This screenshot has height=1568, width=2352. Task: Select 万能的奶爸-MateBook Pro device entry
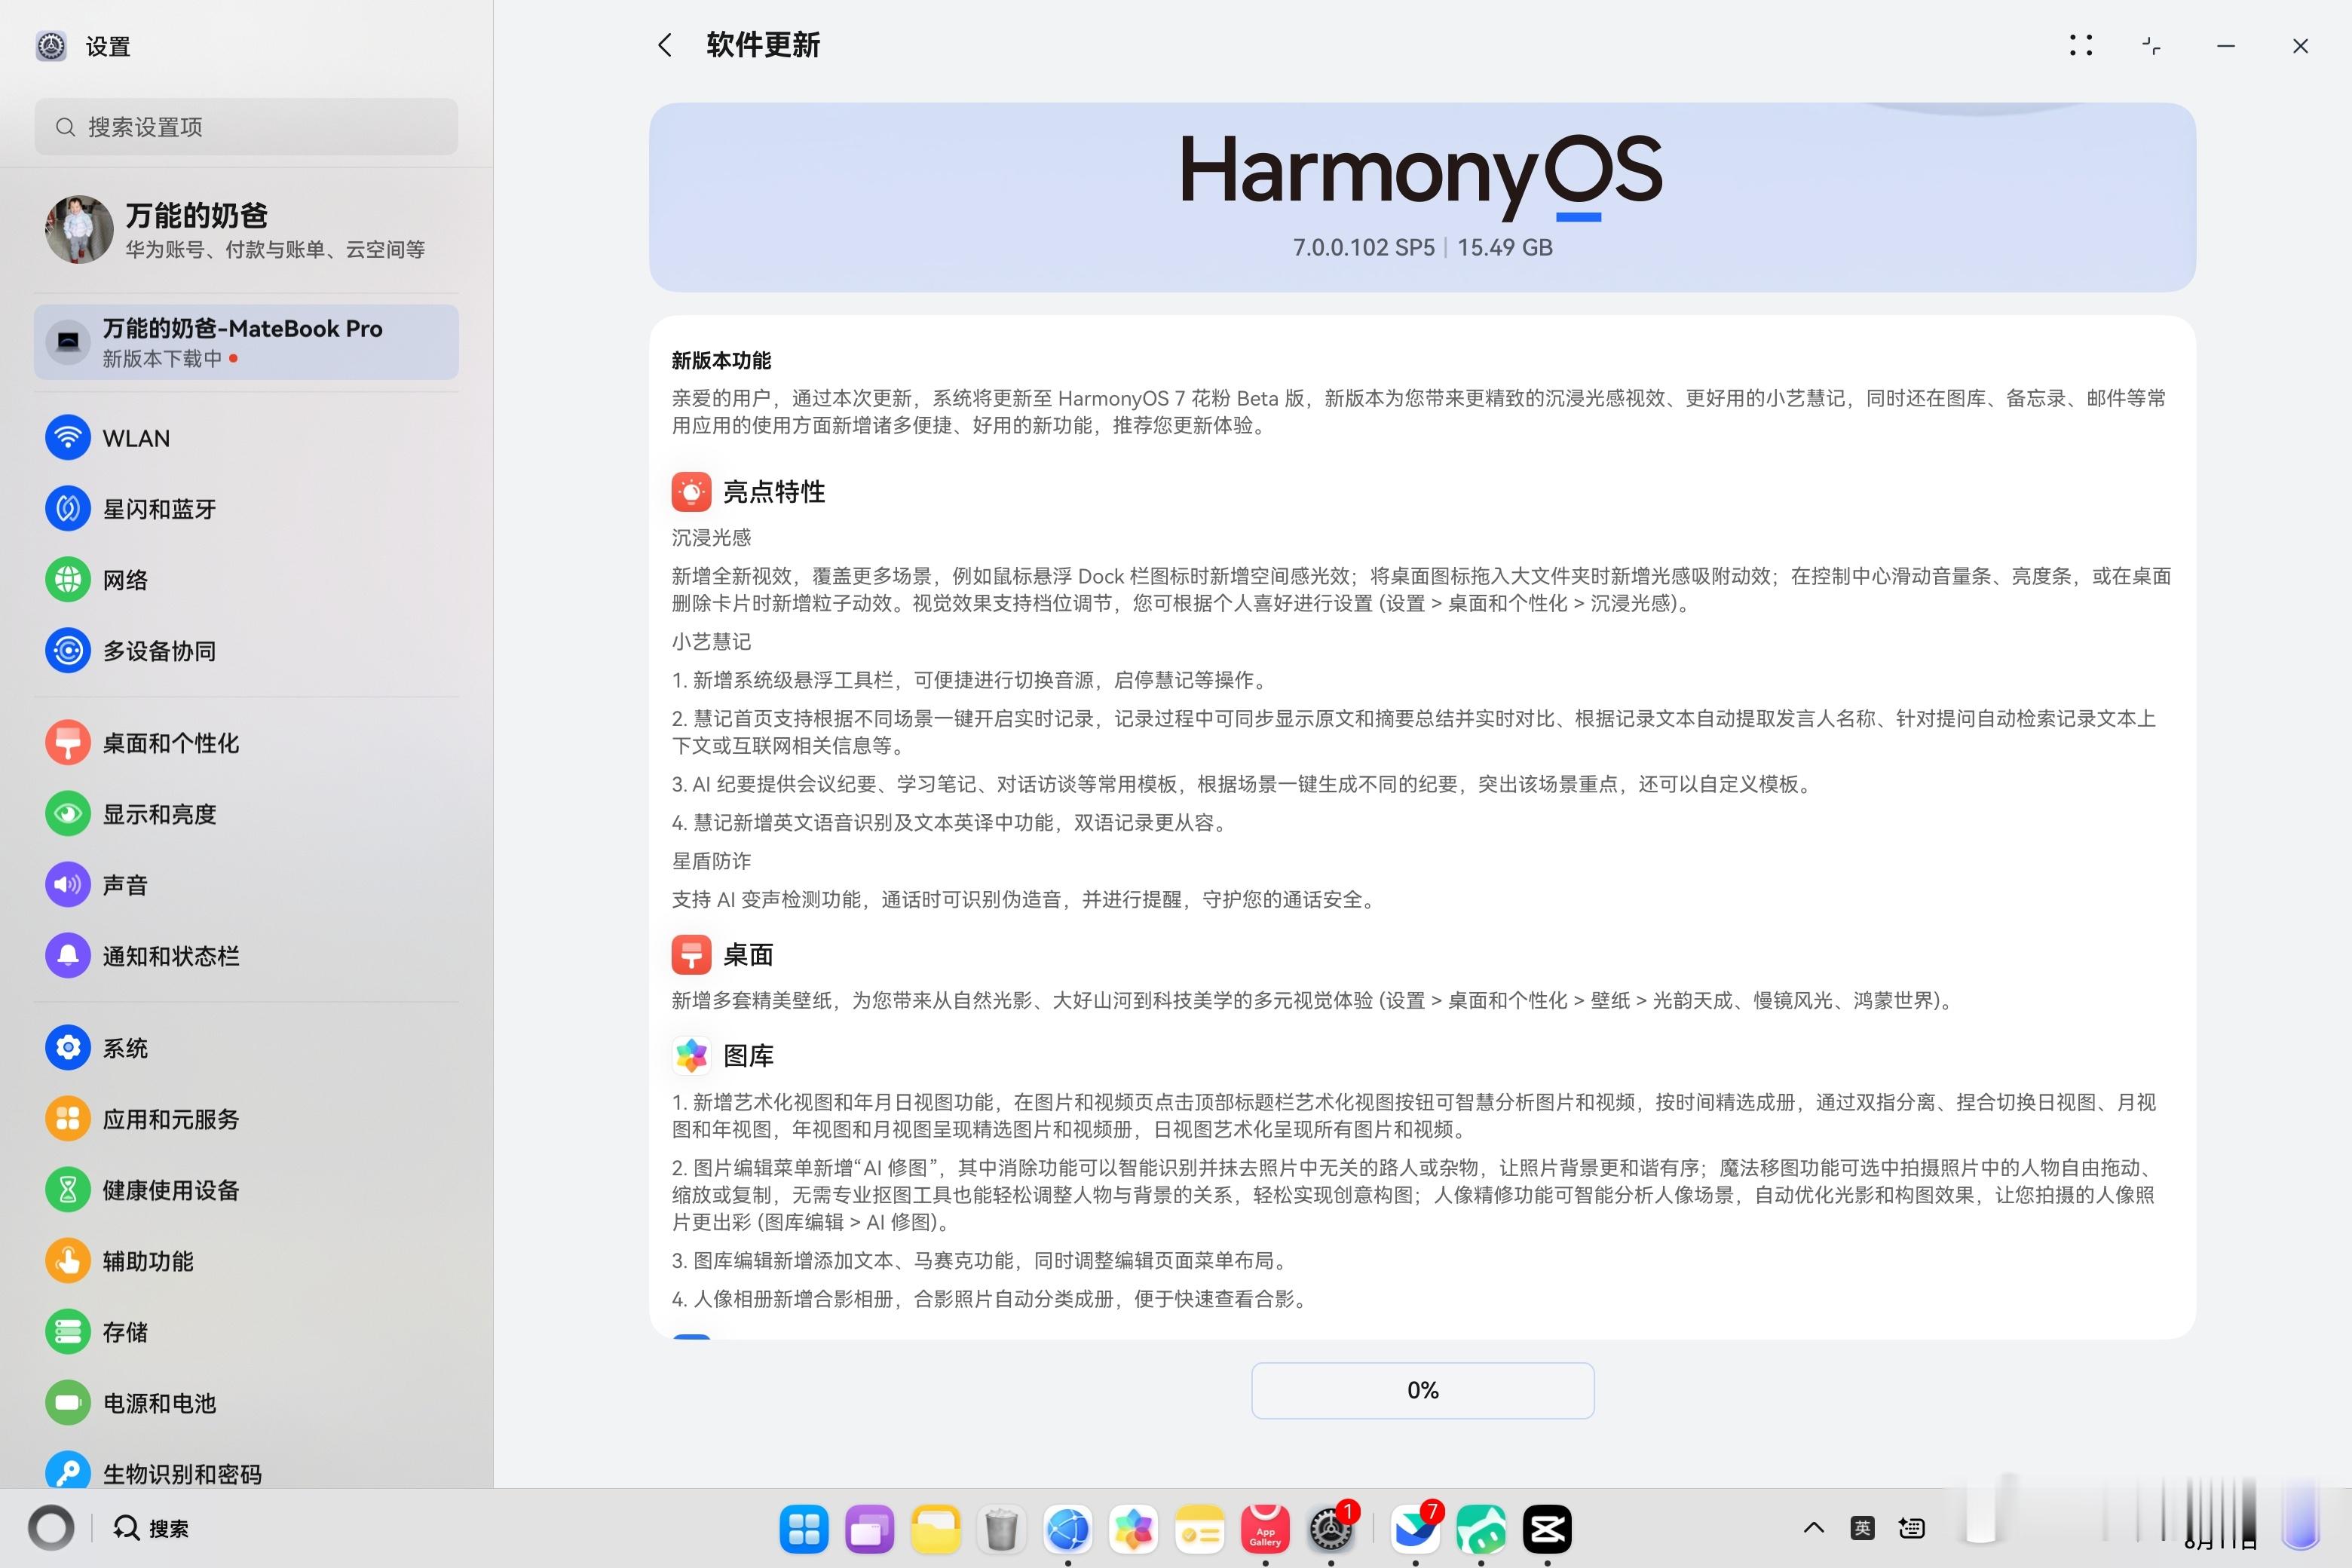(246, 342)
